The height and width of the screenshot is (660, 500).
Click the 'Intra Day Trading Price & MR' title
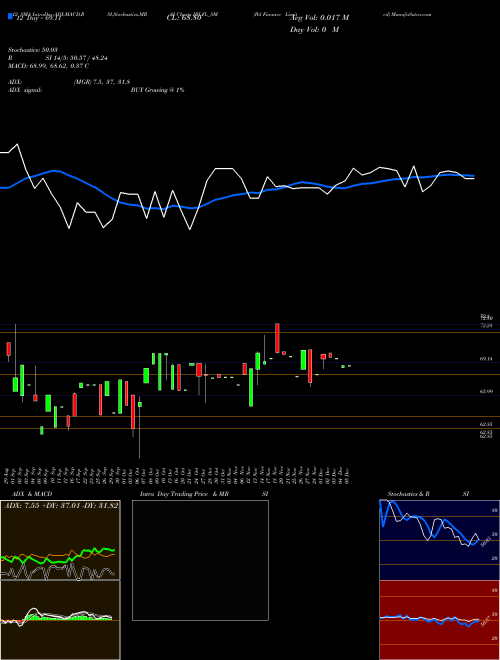click(x=184, y=494)
